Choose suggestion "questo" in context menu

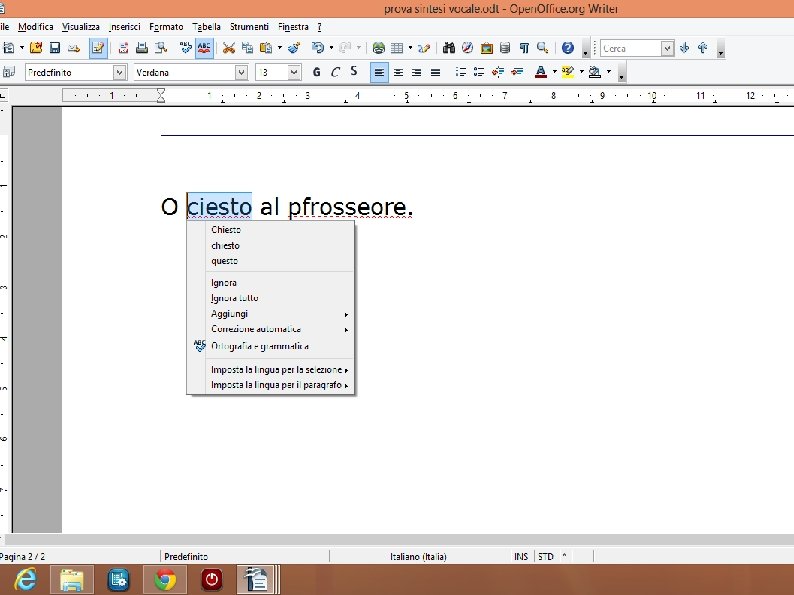tap(224, 261)
